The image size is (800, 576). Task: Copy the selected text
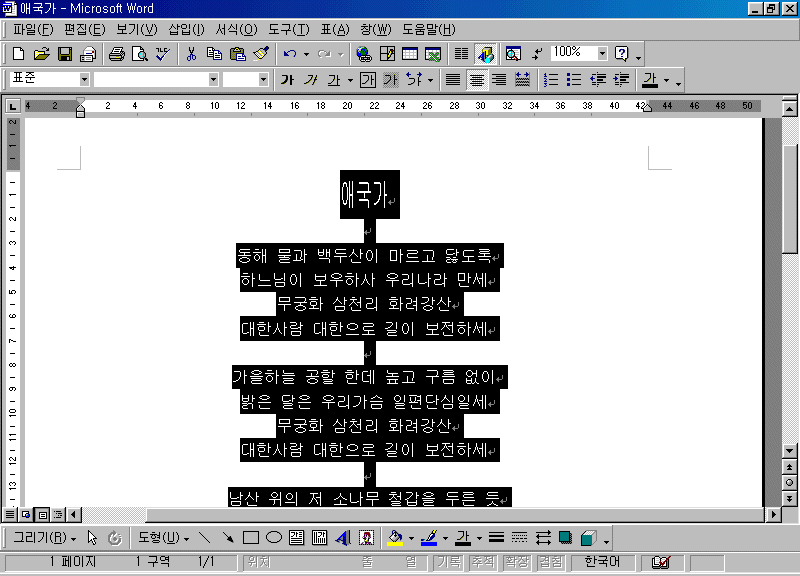pyautogui.click(x=214, y=54)
